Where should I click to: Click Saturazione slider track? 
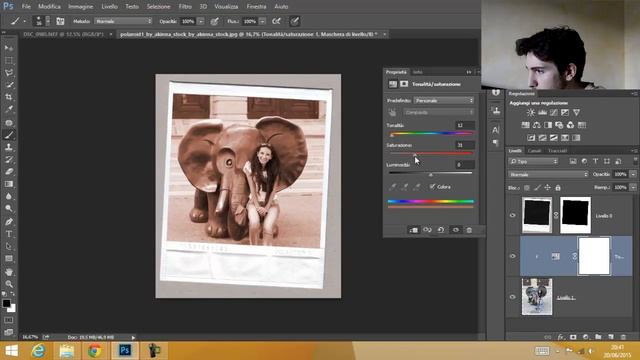431,153
